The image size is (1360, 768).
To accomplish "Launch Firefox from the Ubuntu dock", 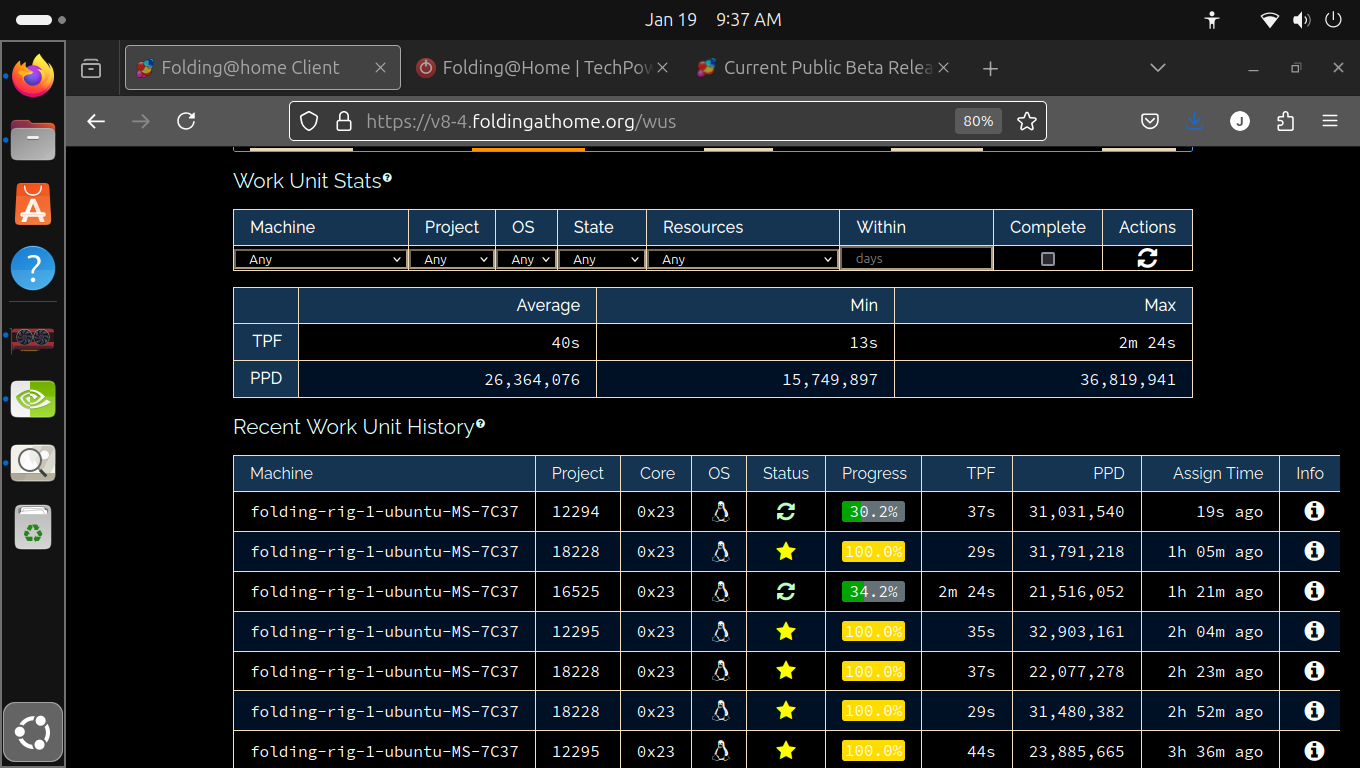I will pyautogui.click(x=34, y=76).
